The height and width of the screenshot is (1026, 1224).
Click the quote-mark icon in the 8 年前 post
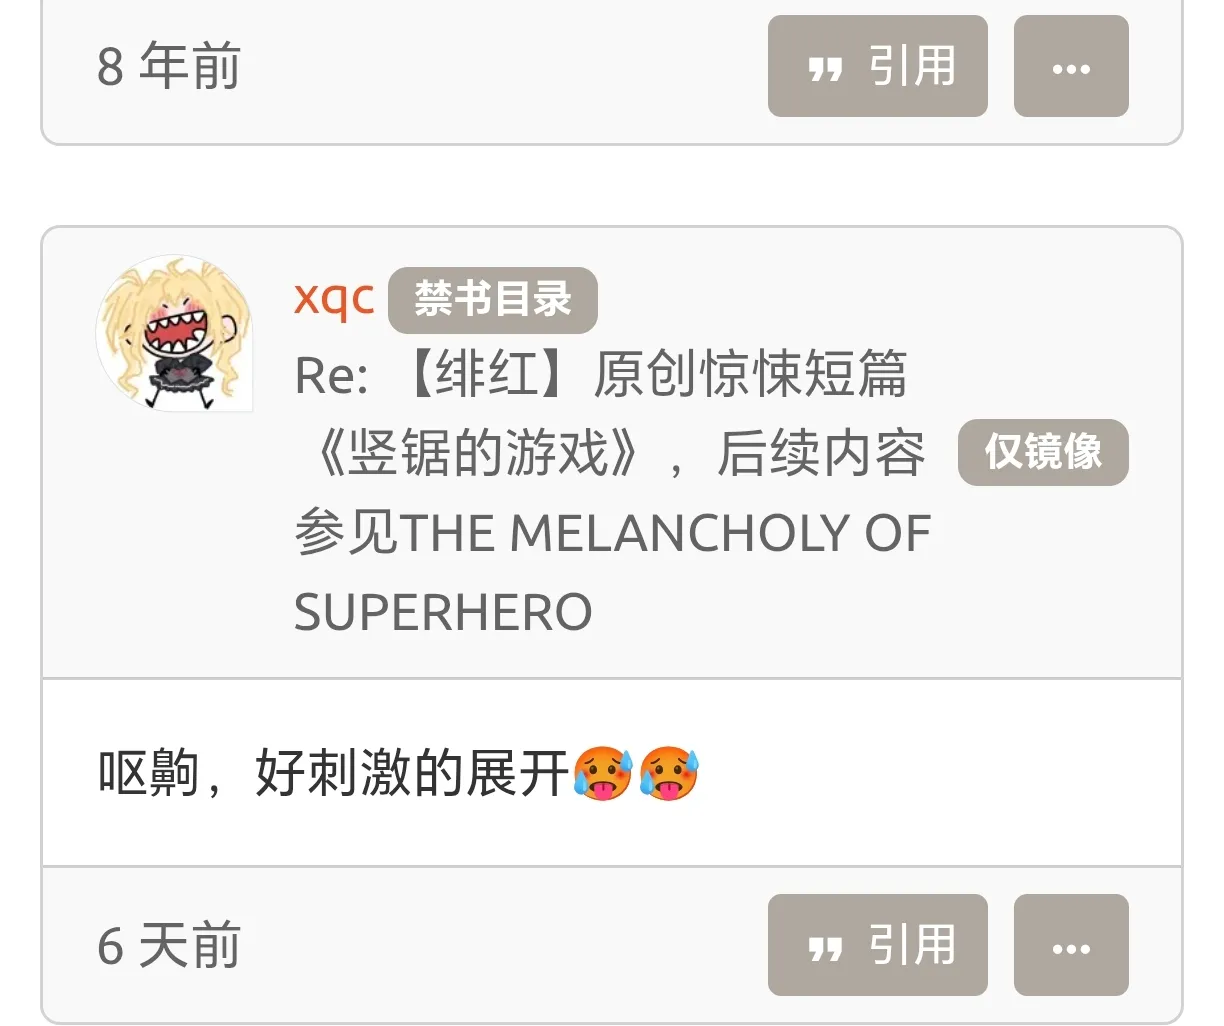pos(825,69)
